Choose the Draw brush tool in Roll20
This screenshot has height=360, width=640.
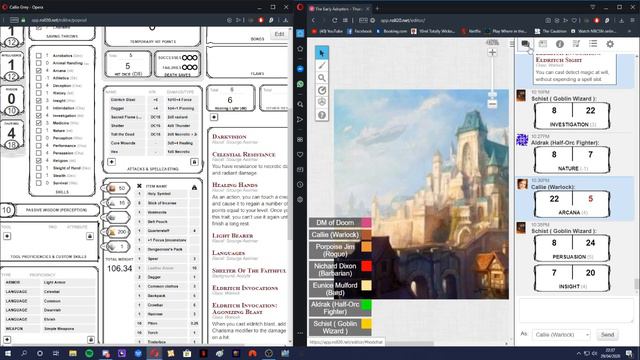[322, 65]
